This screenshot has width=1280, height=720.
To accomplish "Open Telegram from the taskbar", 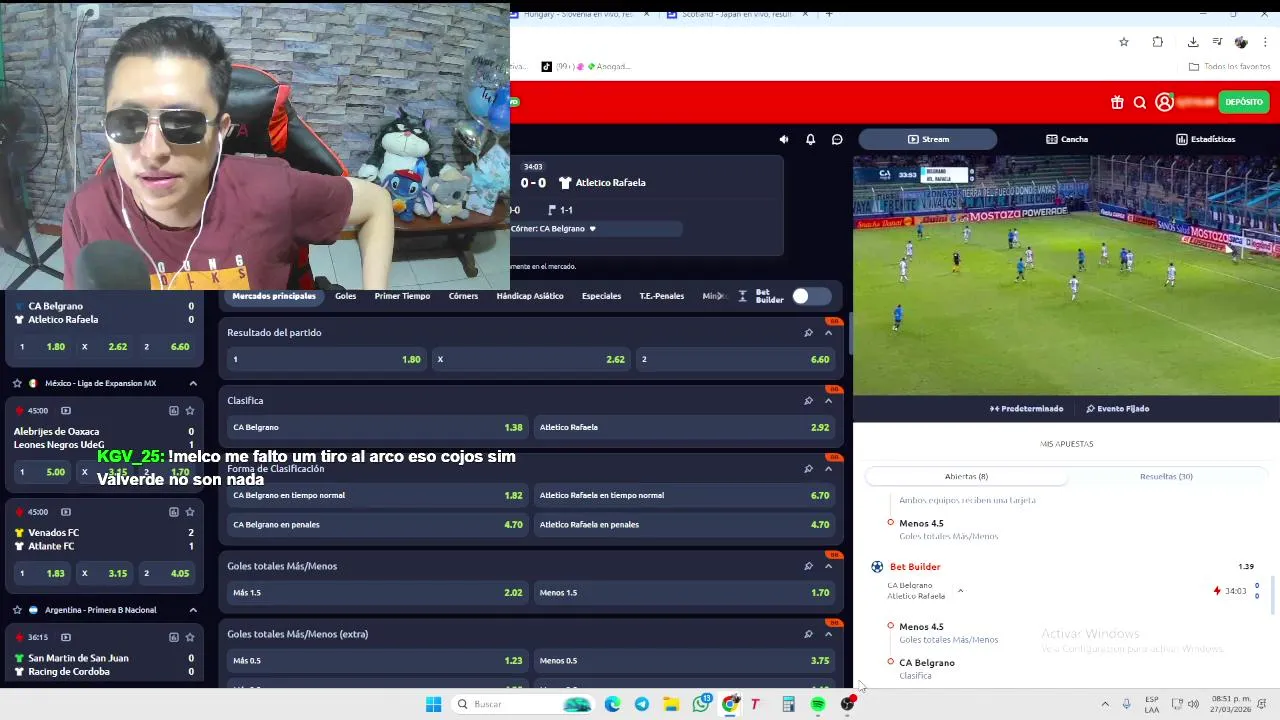I will click(642, 704).
